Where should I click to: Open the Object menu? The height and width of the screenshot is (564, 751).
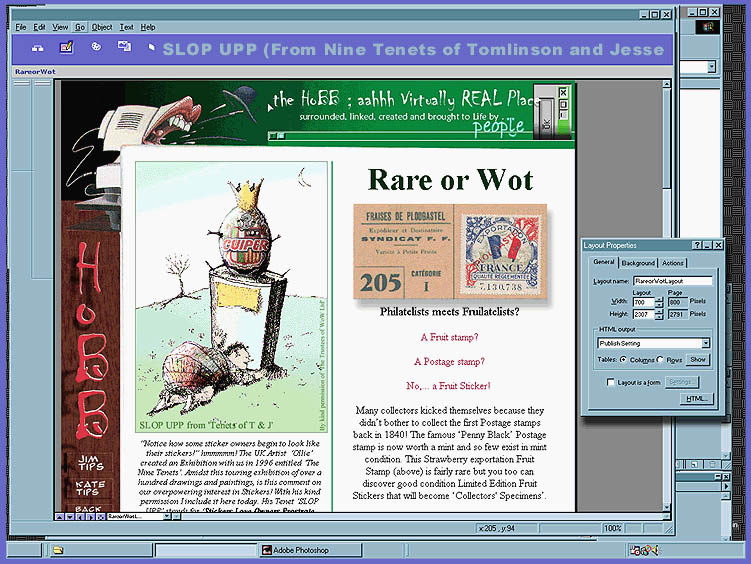pyautogui.click(x=102, y=27)
